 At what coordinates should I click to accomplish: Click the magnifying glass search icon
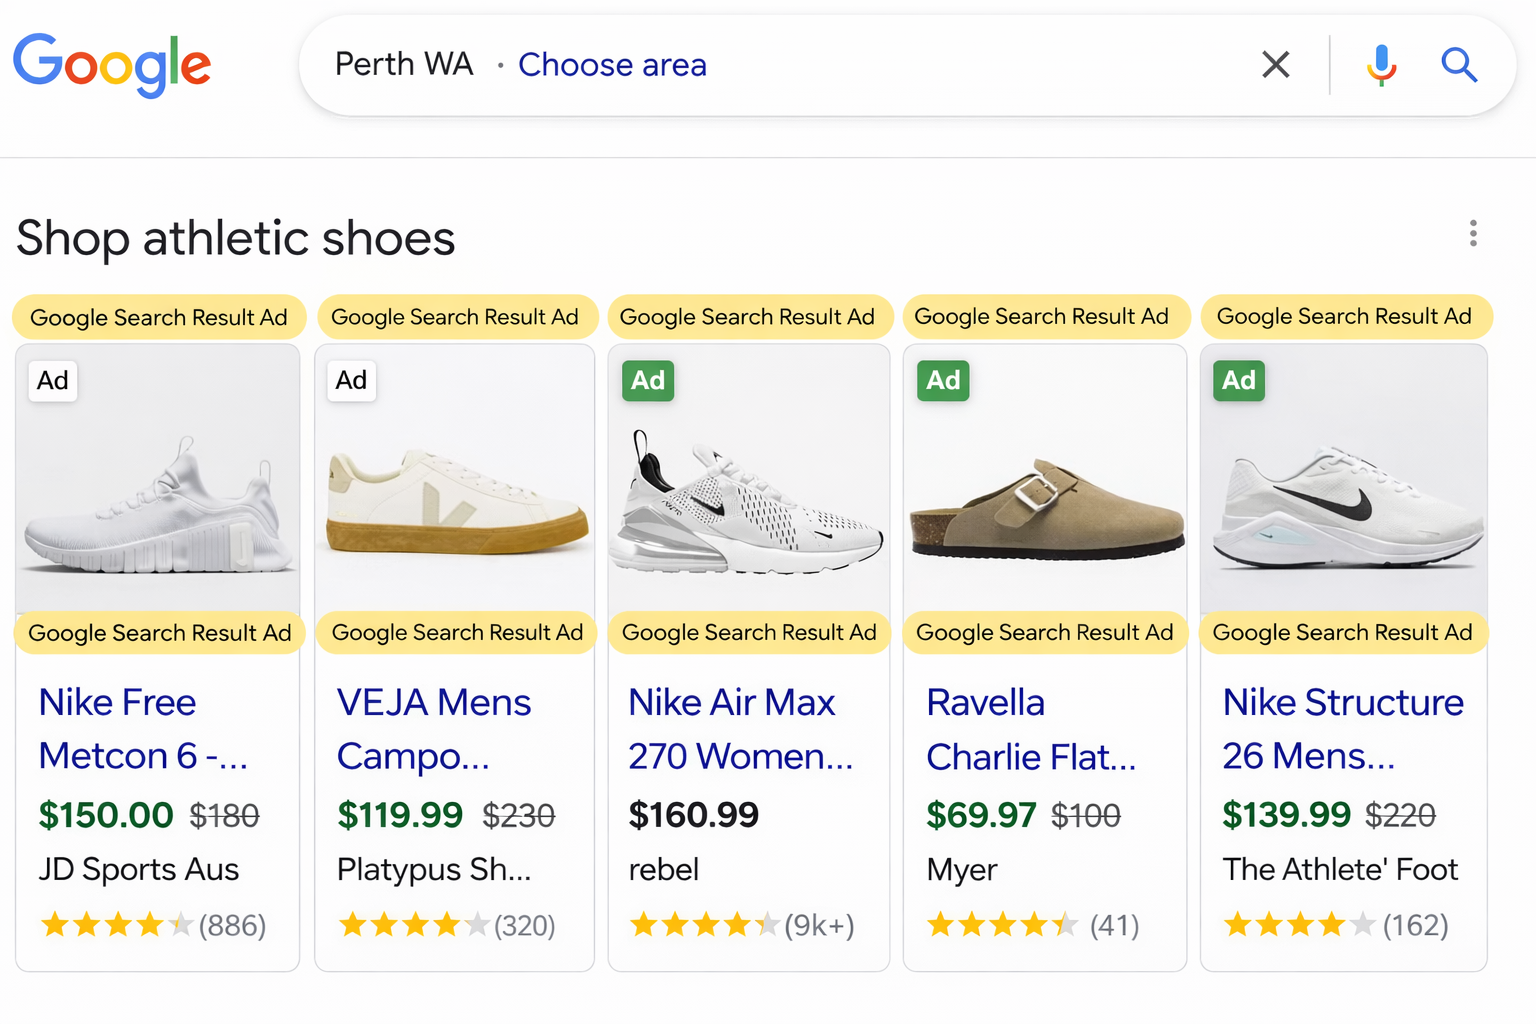click(1459, 64)
